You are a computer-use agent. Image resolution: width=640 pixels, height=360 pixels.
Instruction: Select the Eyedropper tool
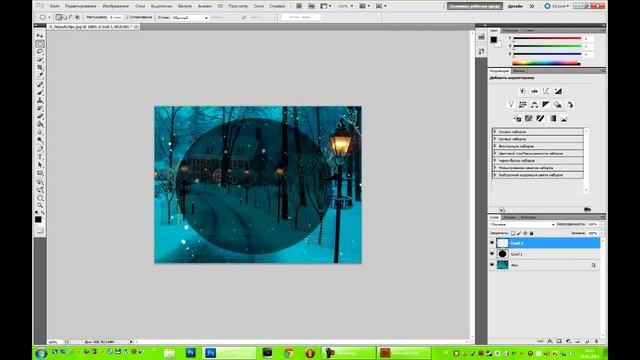click(x=40, y=76)
